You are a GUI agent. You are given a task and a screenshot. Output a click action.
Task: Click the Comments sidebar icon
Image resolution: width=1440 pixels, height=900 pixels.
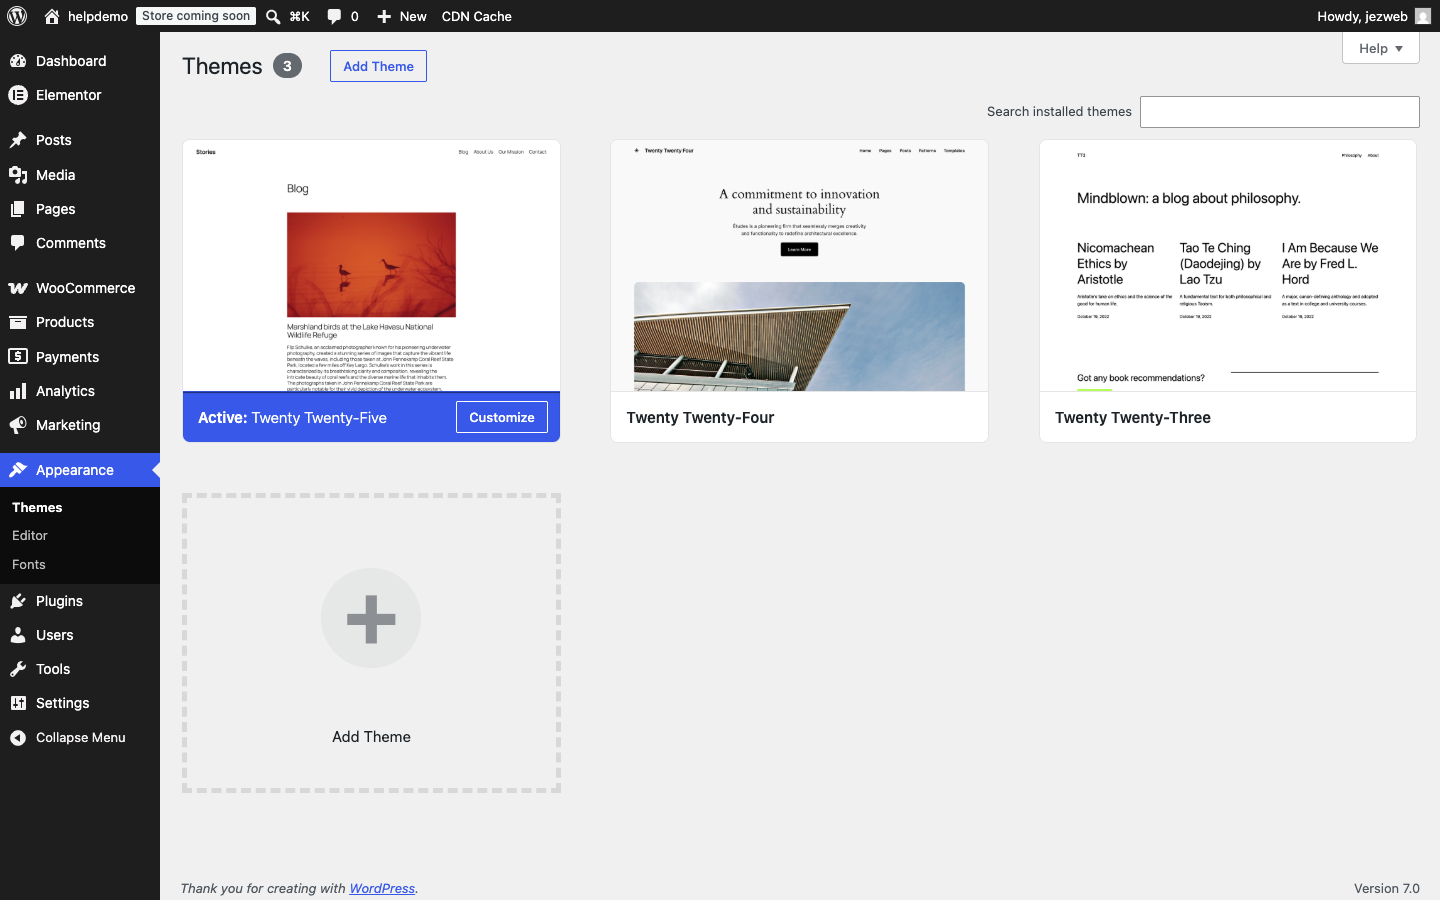(18, 243)
